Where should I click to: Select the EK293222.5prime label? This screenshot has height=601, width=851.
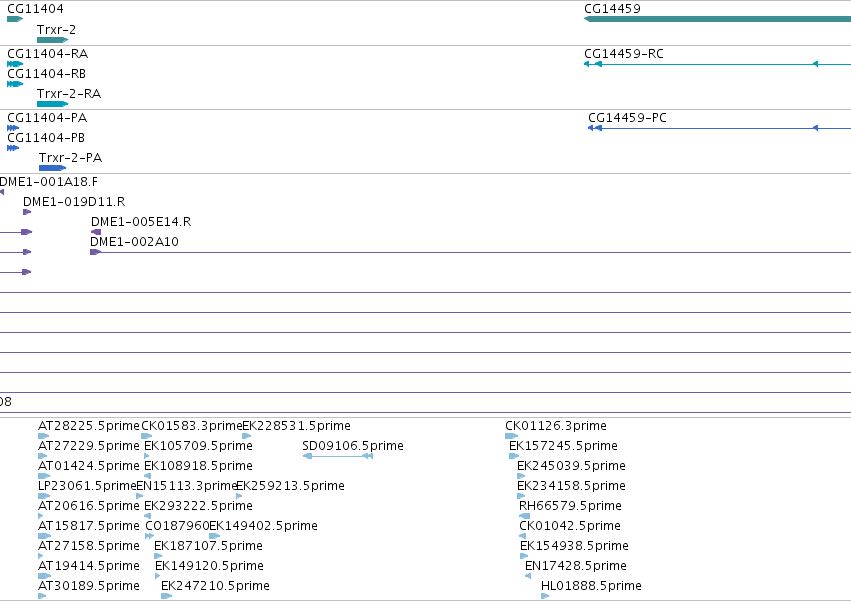199,506
